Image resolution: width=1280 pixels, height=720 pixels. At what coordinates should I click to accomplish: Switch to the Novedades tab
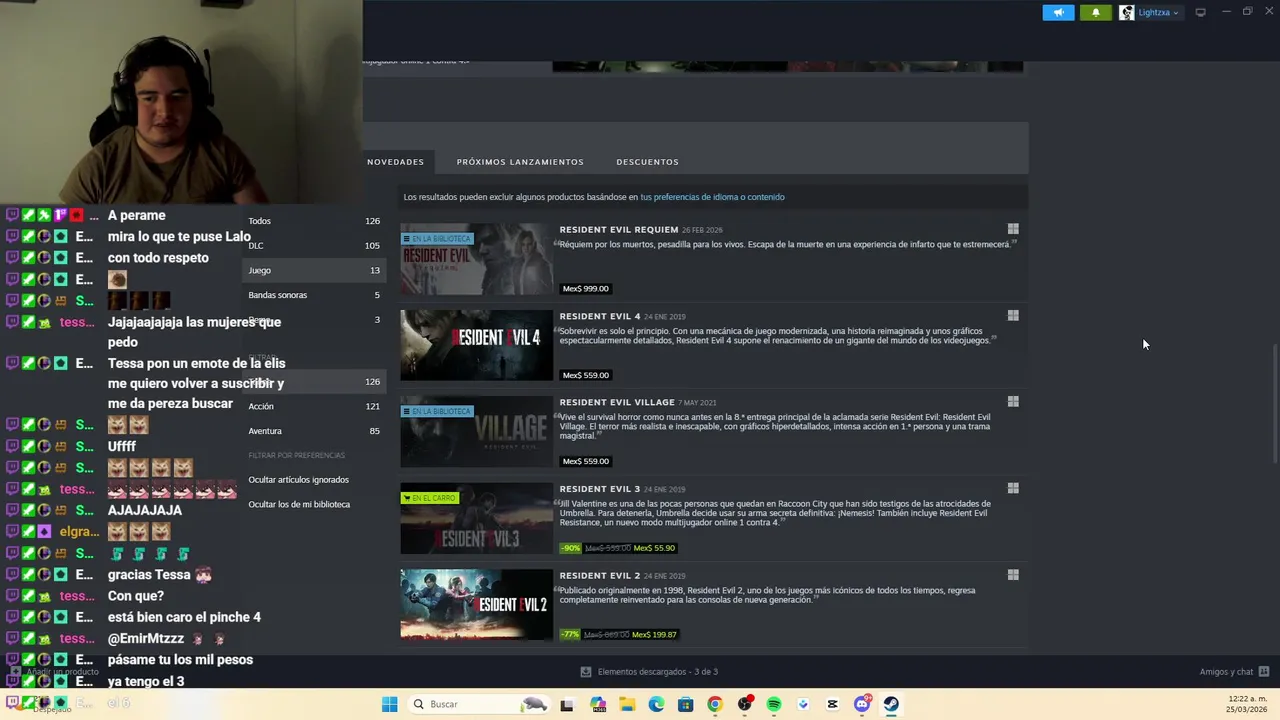[395, 162]
